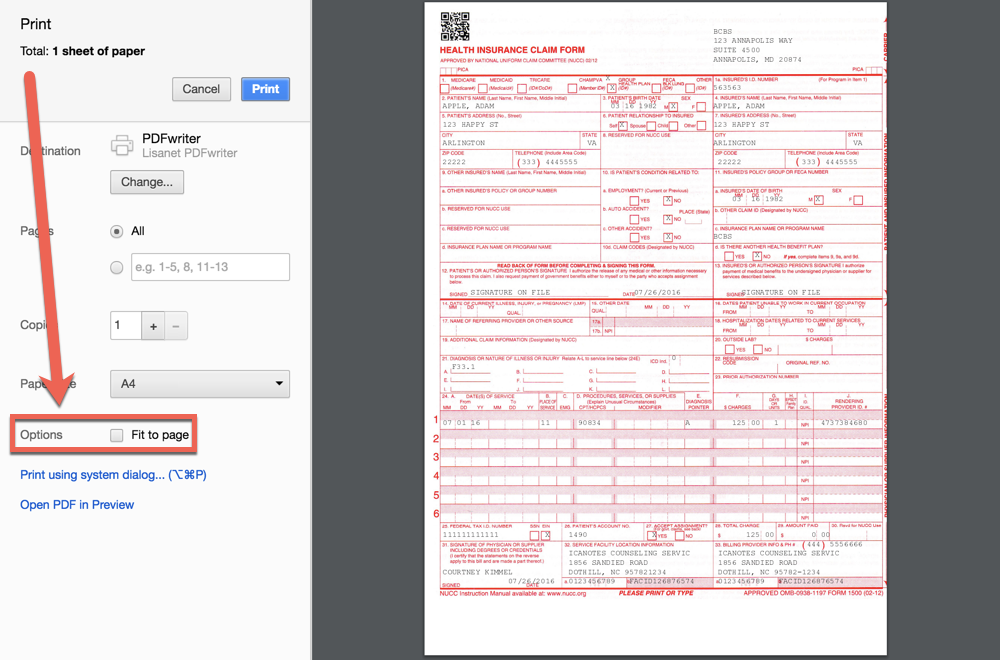Decrease copies with the minus button
Image resolution: width=1000 pixels, height=660 pixels.
point(175,326)
